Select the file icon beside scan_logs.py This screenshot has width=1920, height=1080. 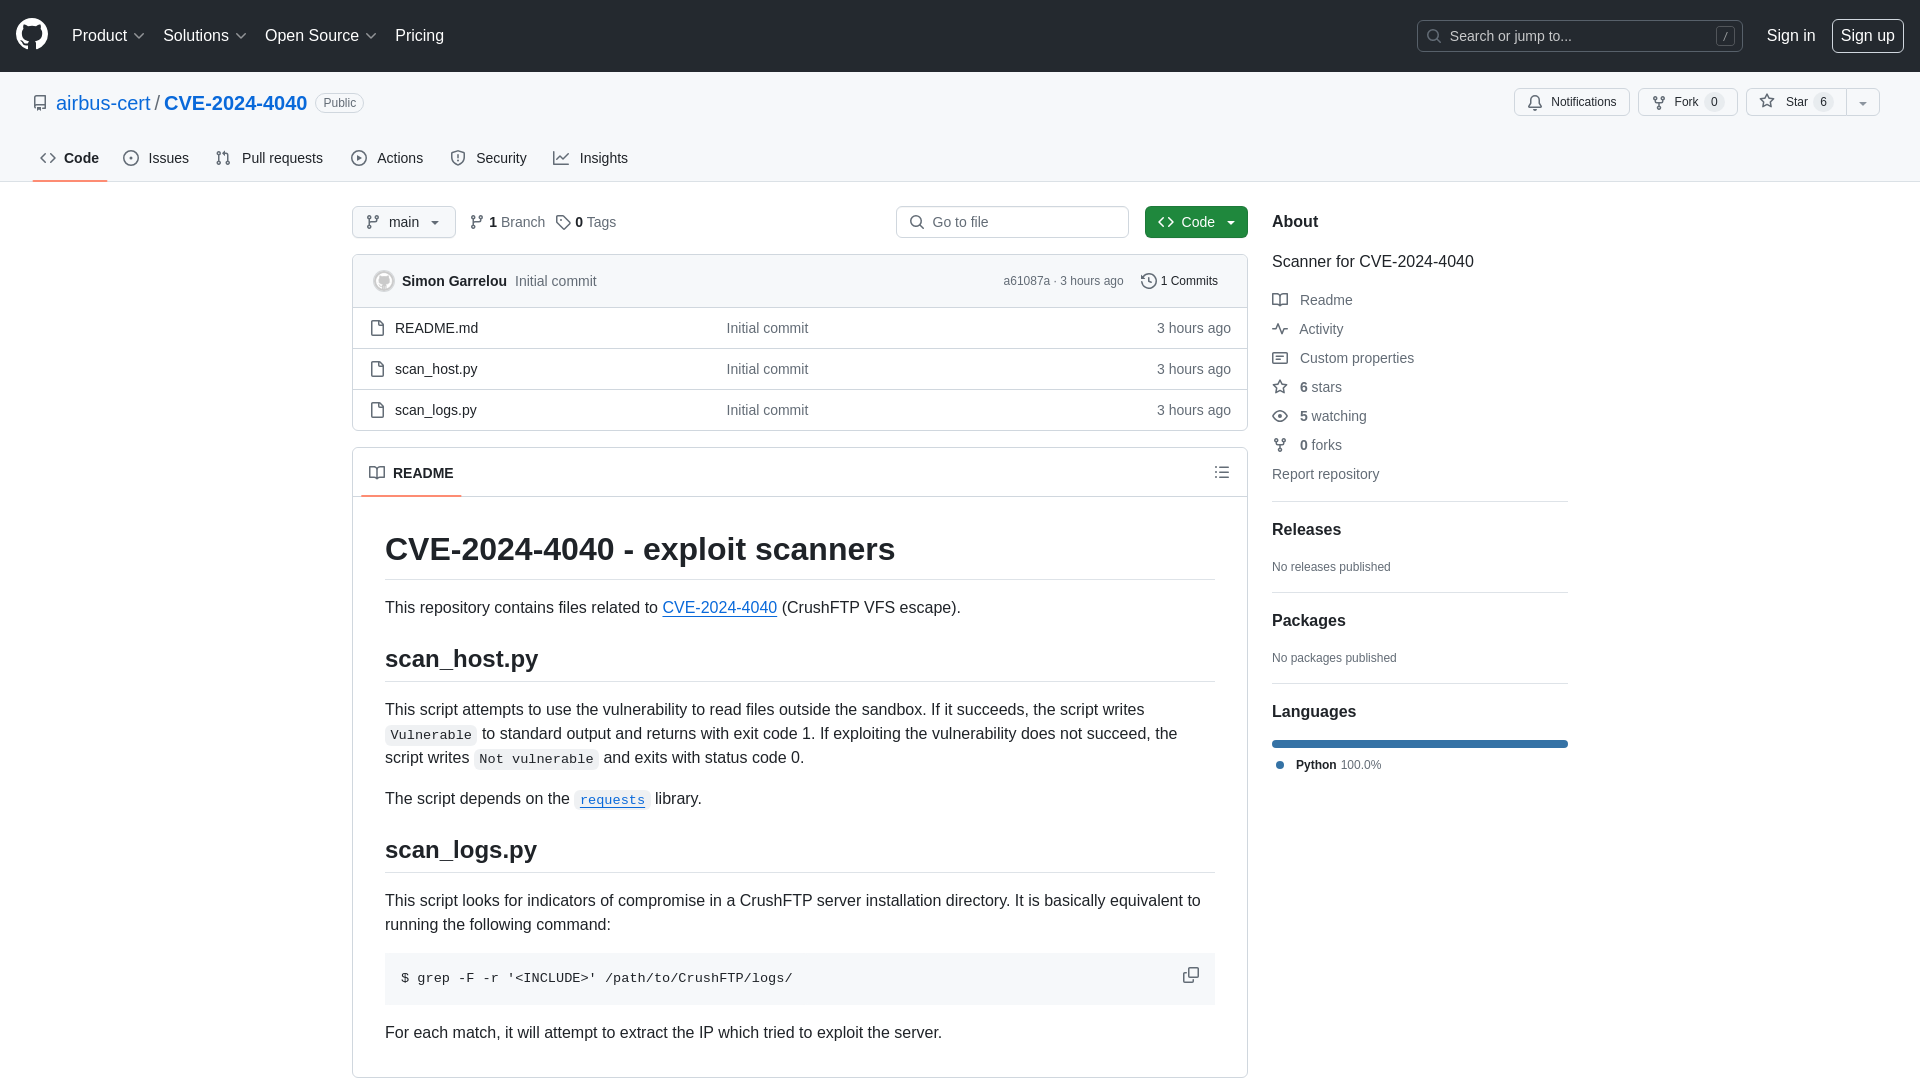point(377,410)
